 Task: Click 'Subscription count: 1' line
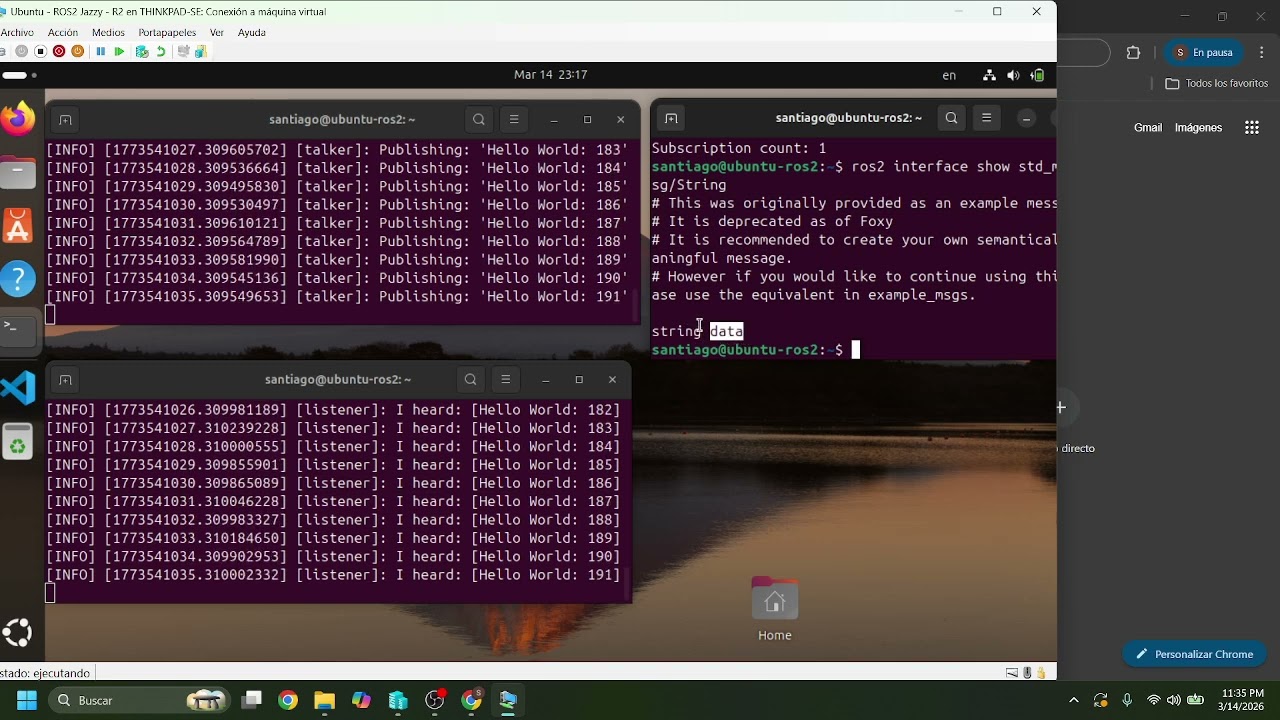pos(739,148)
